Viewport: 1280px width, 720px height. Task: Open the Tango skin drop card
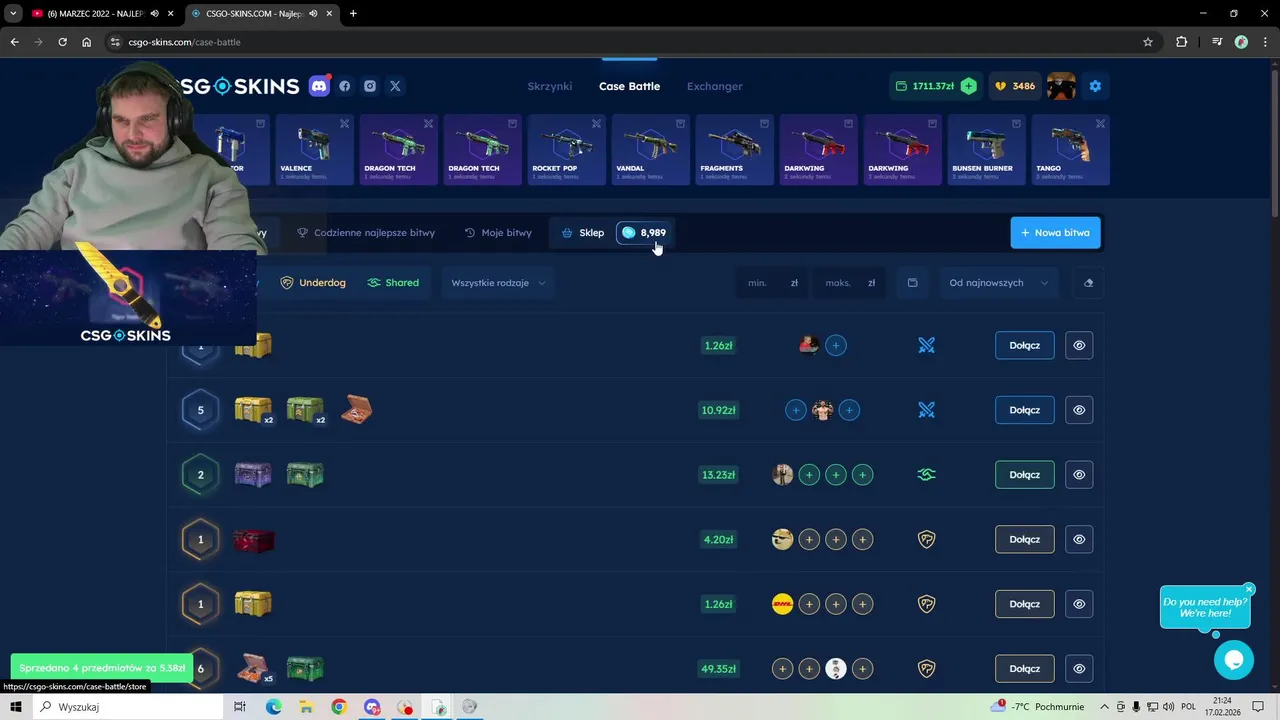(1069, 150)
